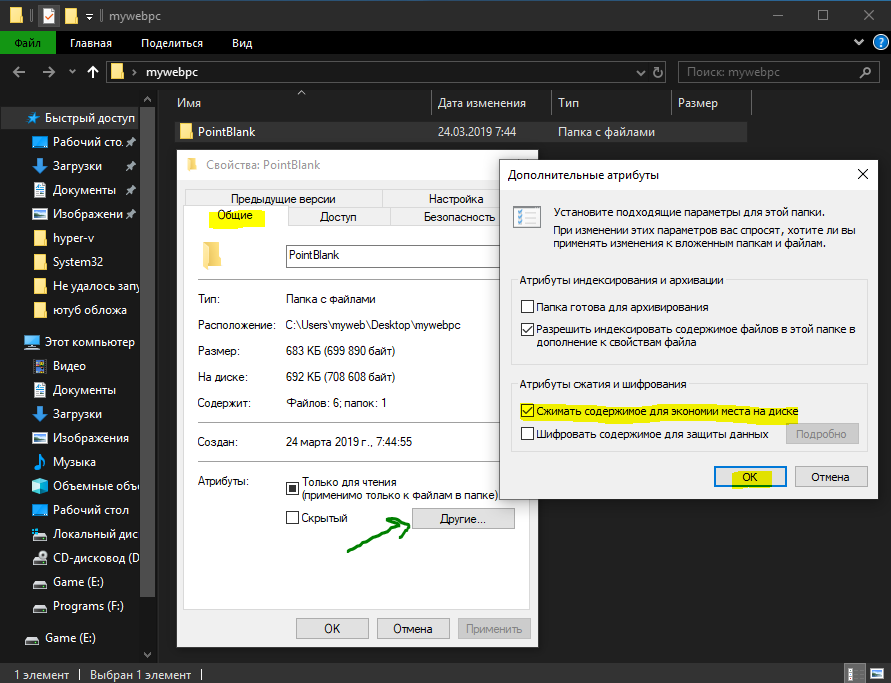The height and width of the screenshot is (683, 891).
Task: Toggle Папка готова для архивирования checkbox
Action: [x=527, y=307]
